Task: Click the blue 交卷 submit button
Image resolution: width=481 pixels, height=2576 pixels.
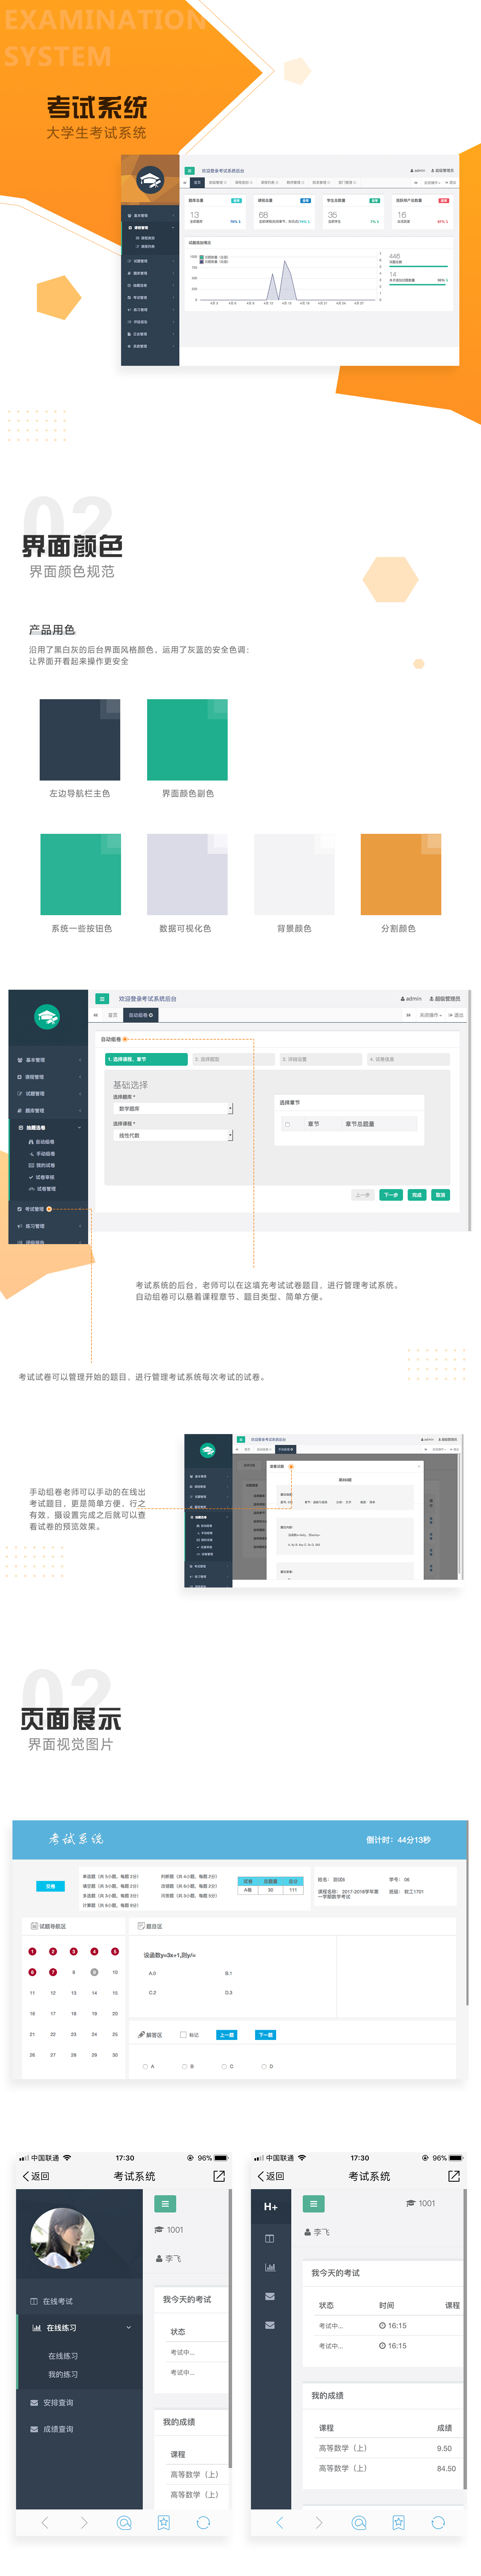Action: [50, 1886]
